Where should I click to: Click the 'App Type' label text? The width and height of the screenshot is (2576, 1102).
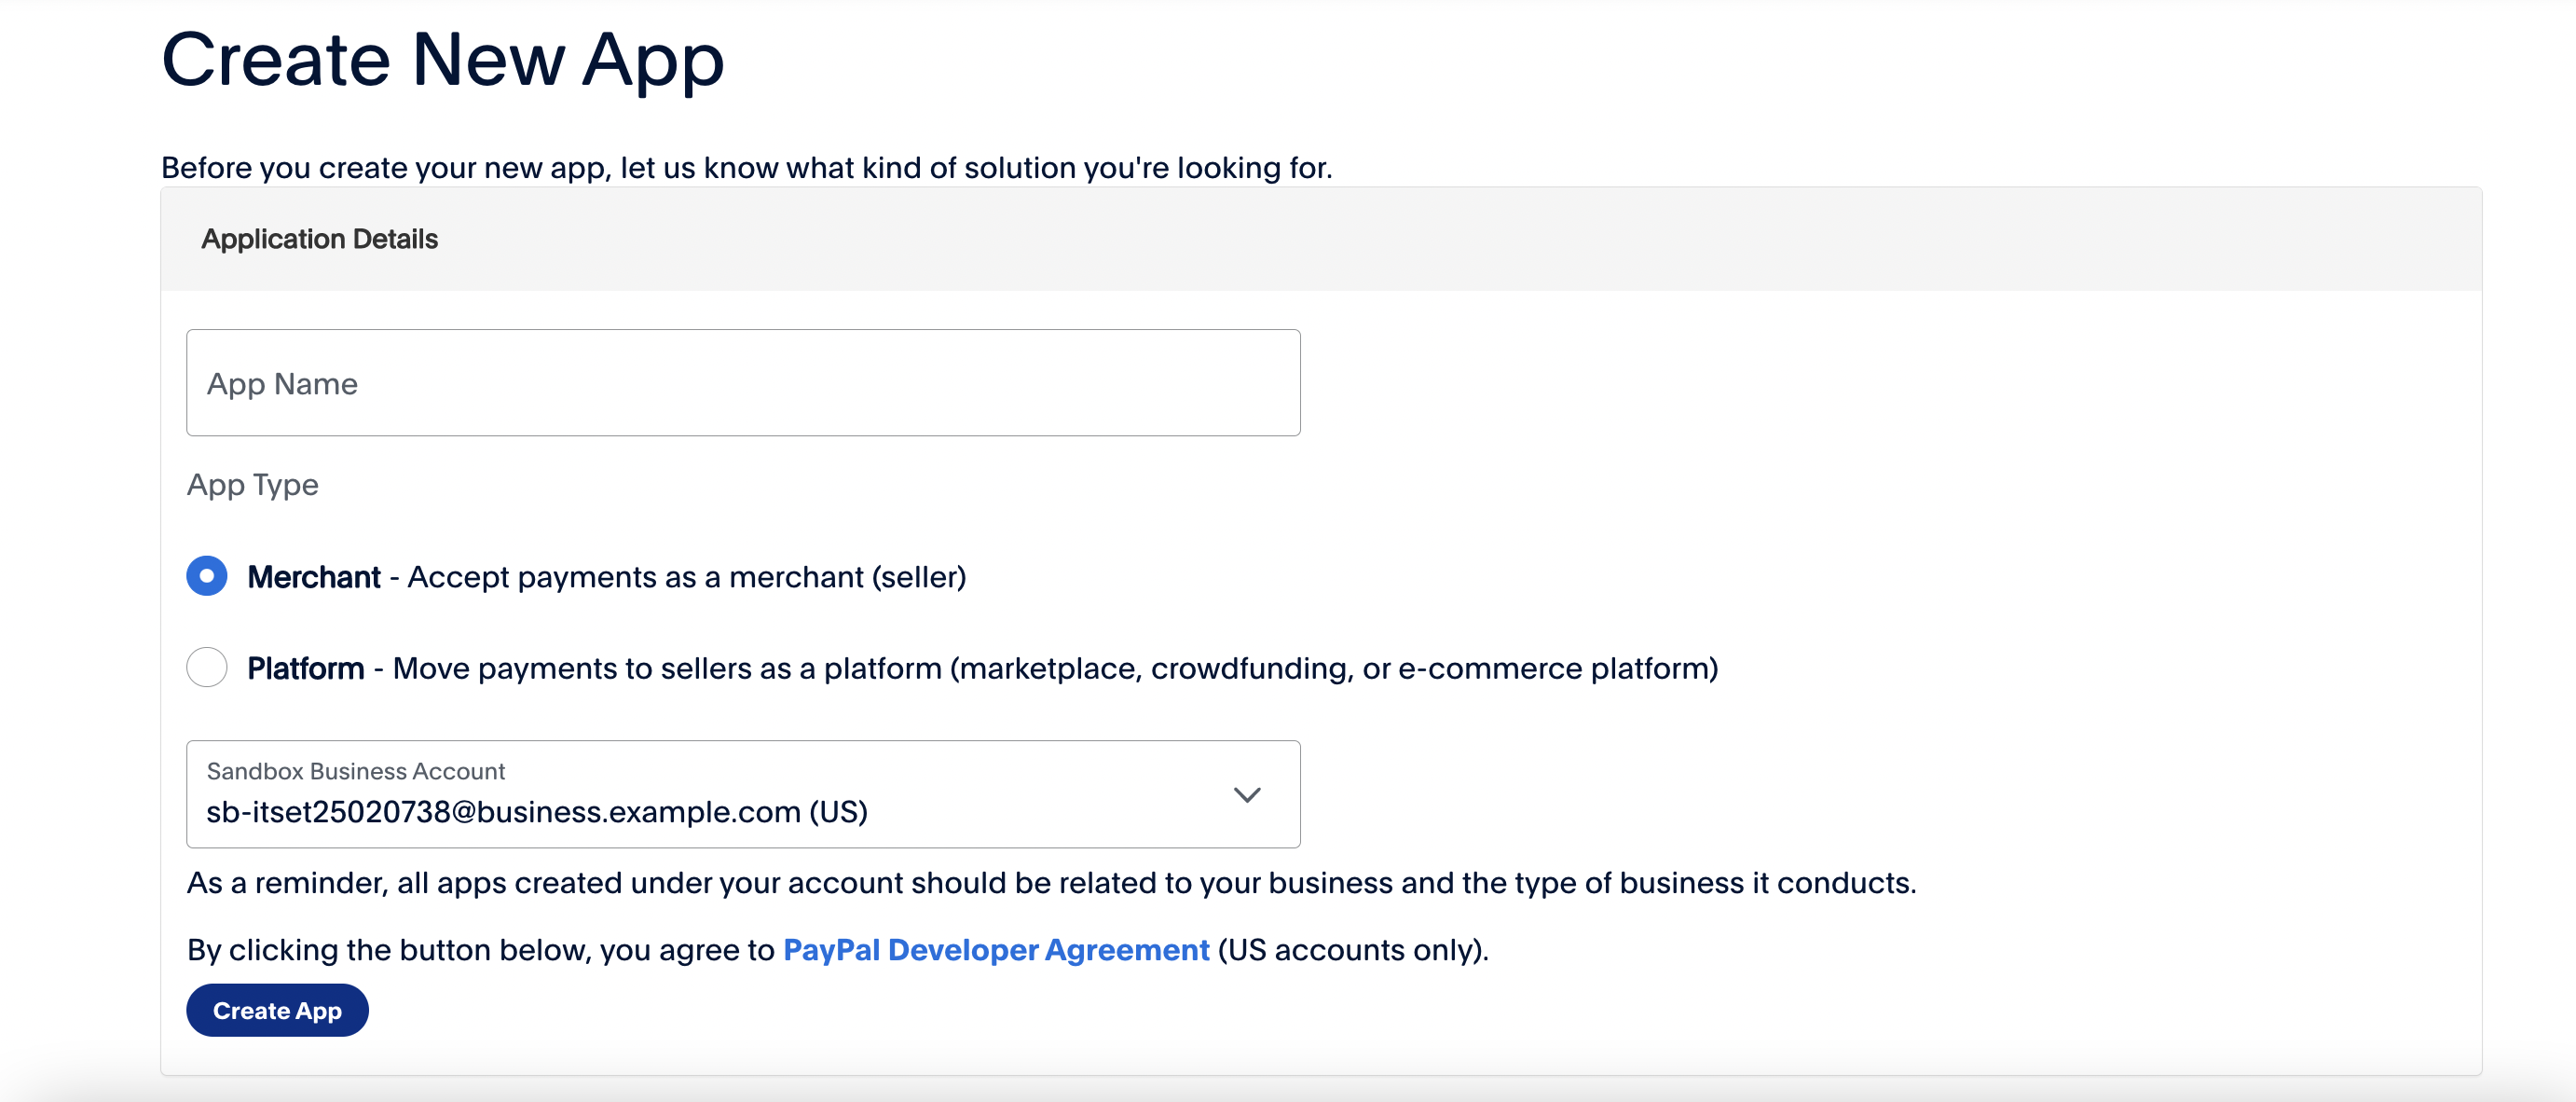[x=253, y=485]
